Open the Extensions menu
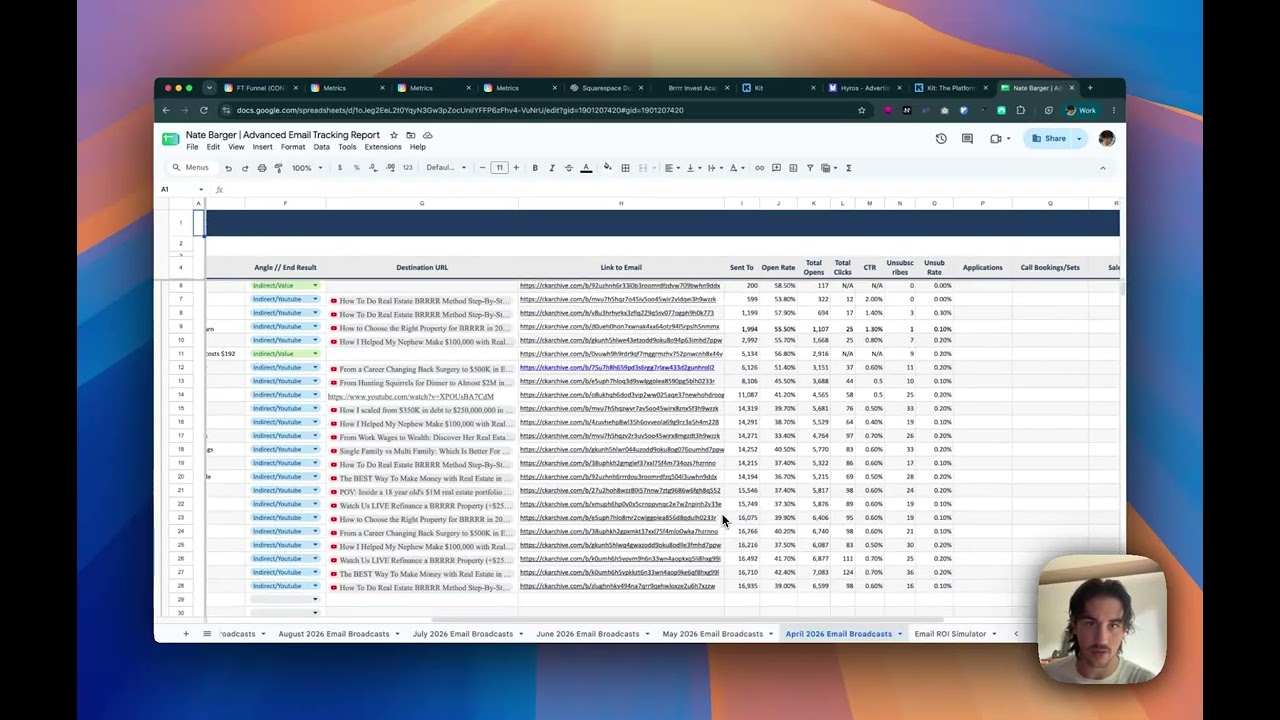The image size is (1280, 720). click(383, 147)
